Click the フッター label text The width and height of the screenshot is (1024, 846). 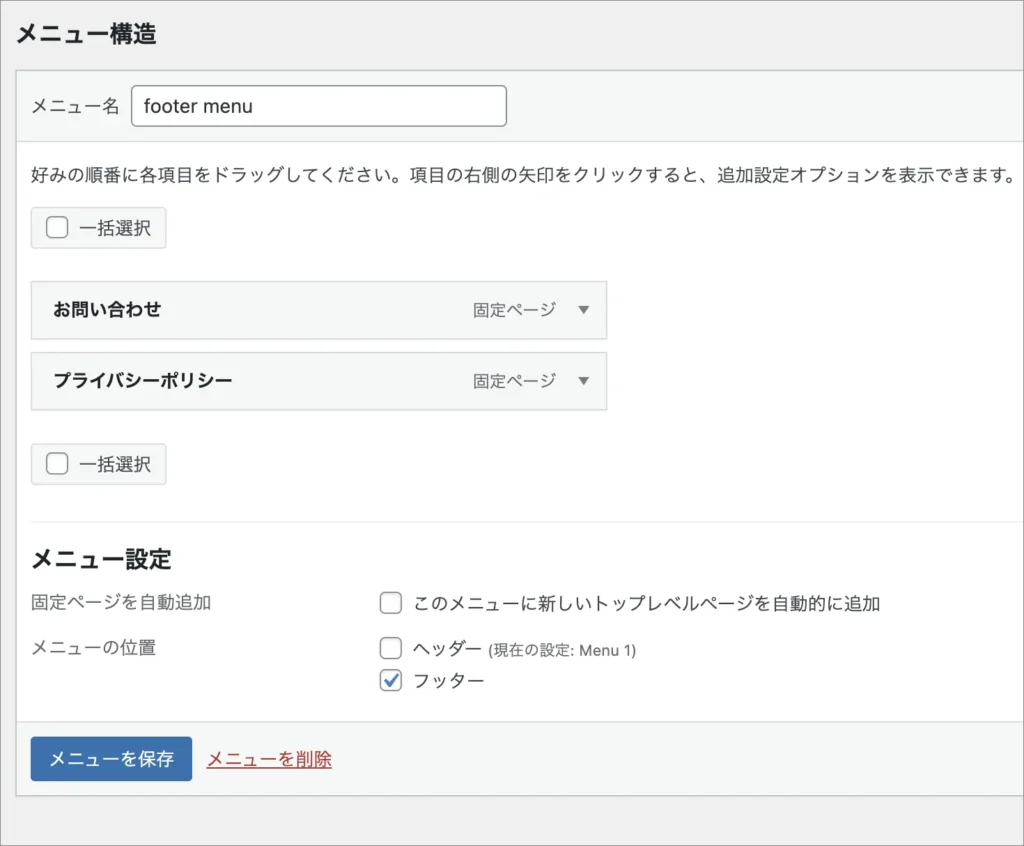coord(448,681)
